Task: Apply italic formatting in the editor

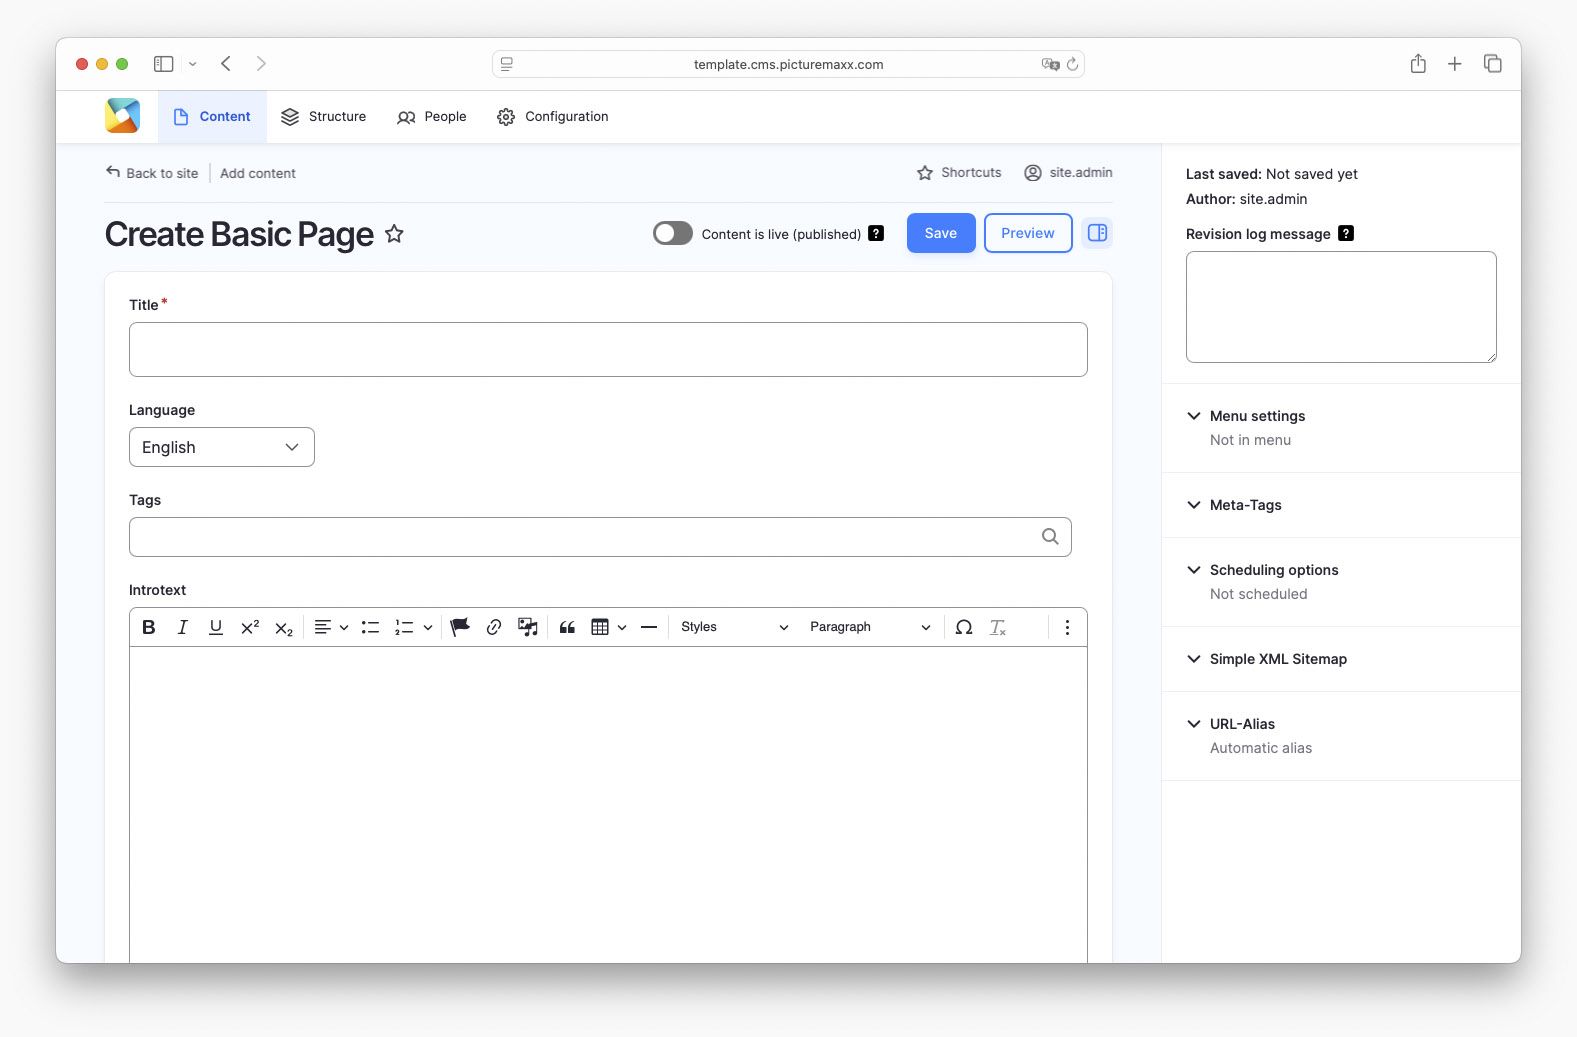Action: (x=182, y=627)
